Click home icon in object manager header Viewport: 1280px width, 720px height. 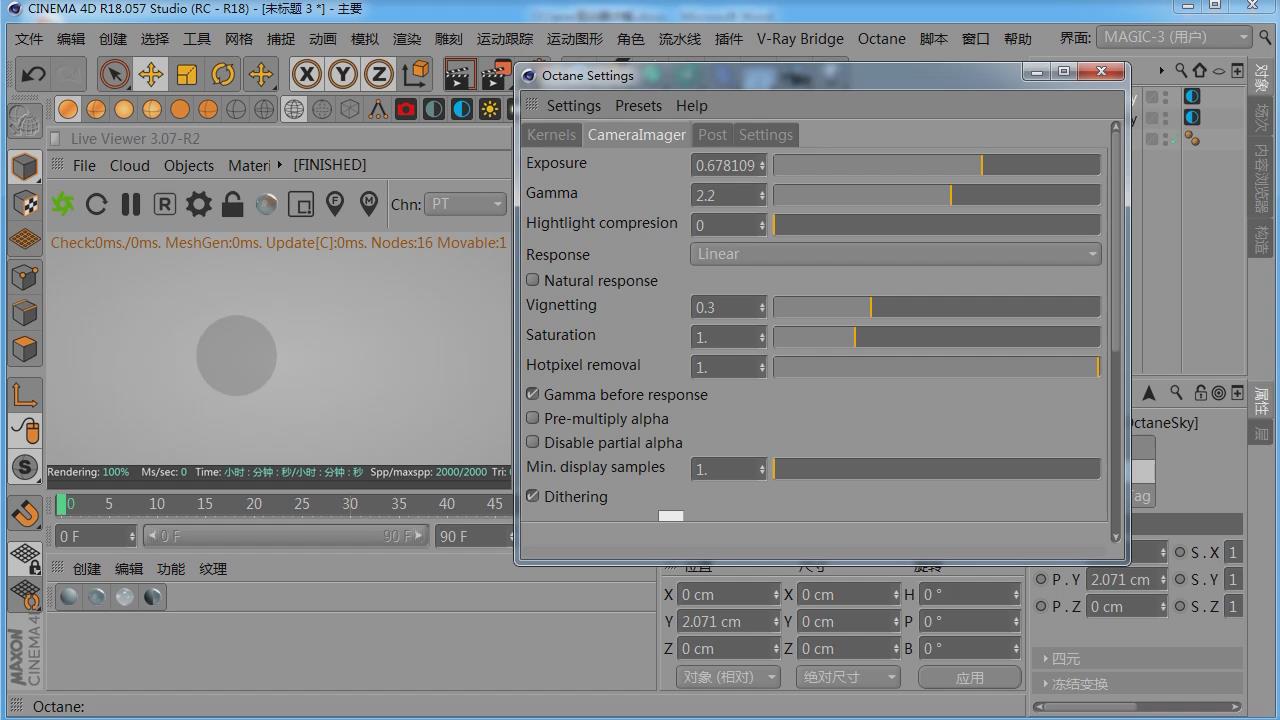click(x=1200, y=70)
